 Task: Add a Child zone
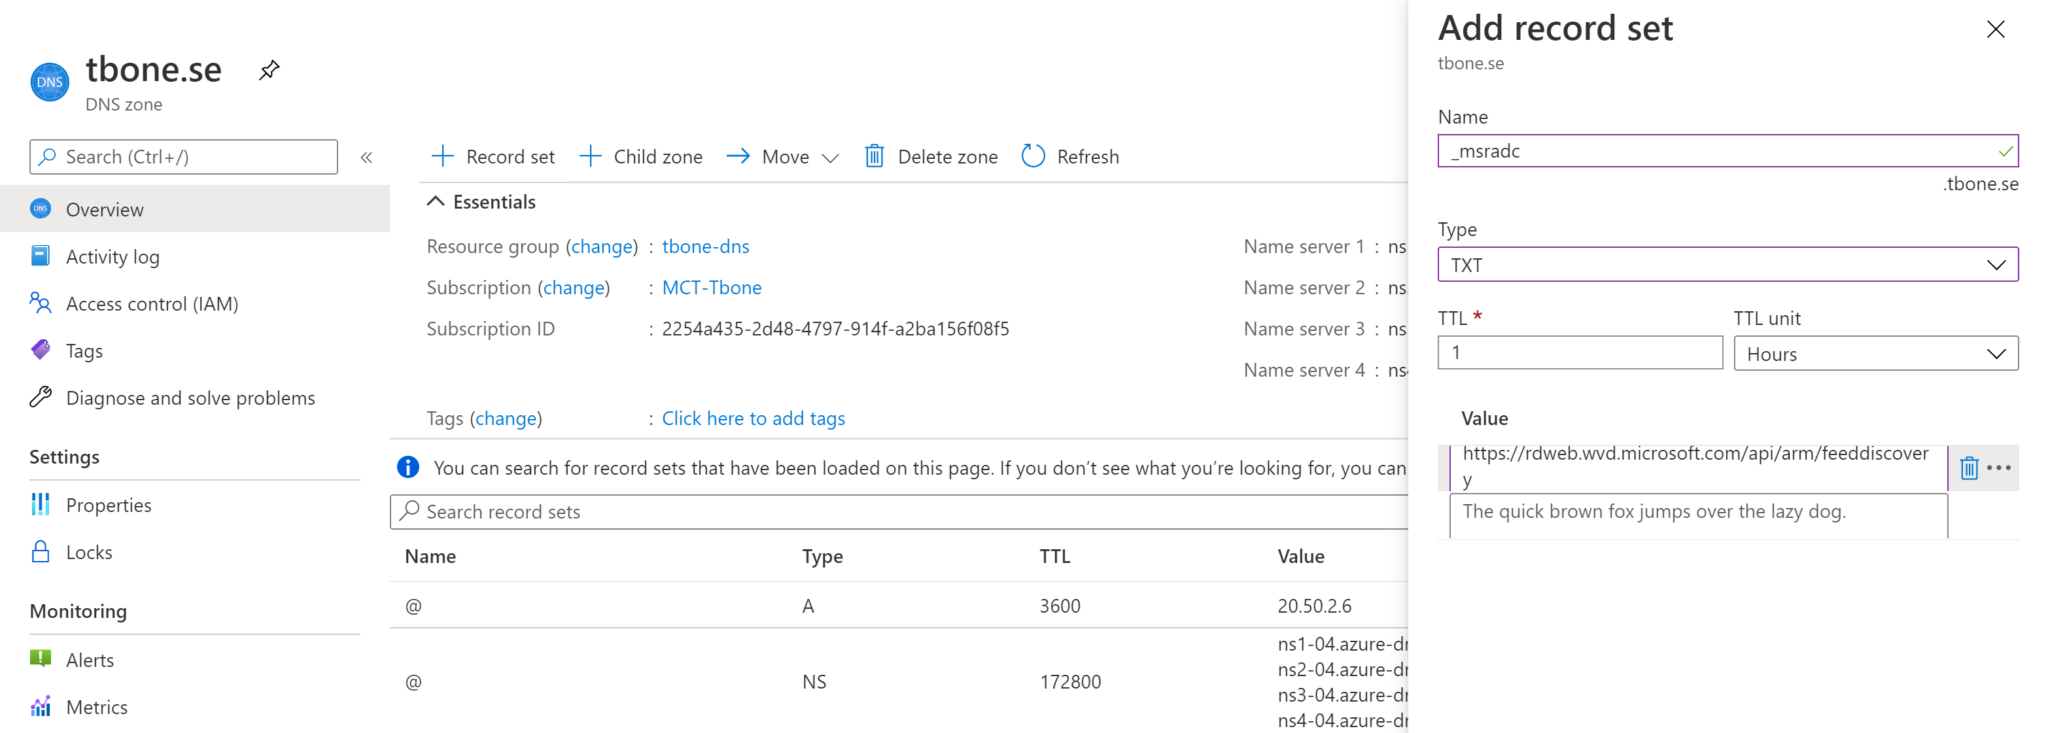tap(640, 156)
